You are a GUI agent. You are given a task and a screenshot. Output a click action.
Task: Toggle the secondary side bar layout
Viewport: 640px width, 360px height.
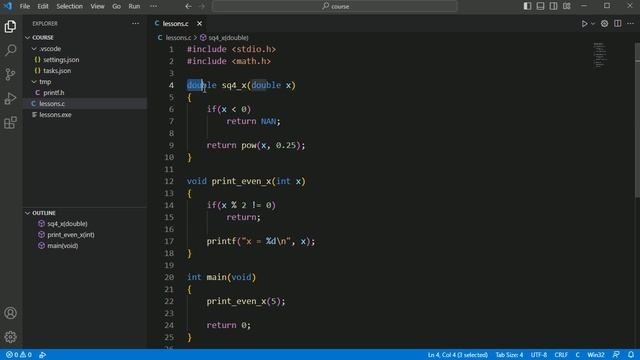coord(553,6)
